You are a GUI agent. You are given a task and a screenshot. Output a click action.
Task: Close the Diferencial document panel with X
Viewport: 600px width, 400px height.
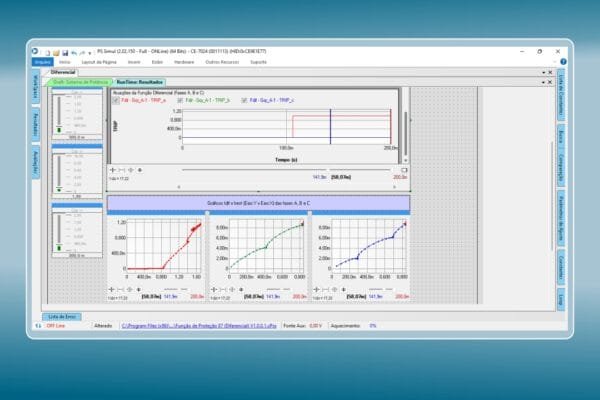[x=550, y=73]
